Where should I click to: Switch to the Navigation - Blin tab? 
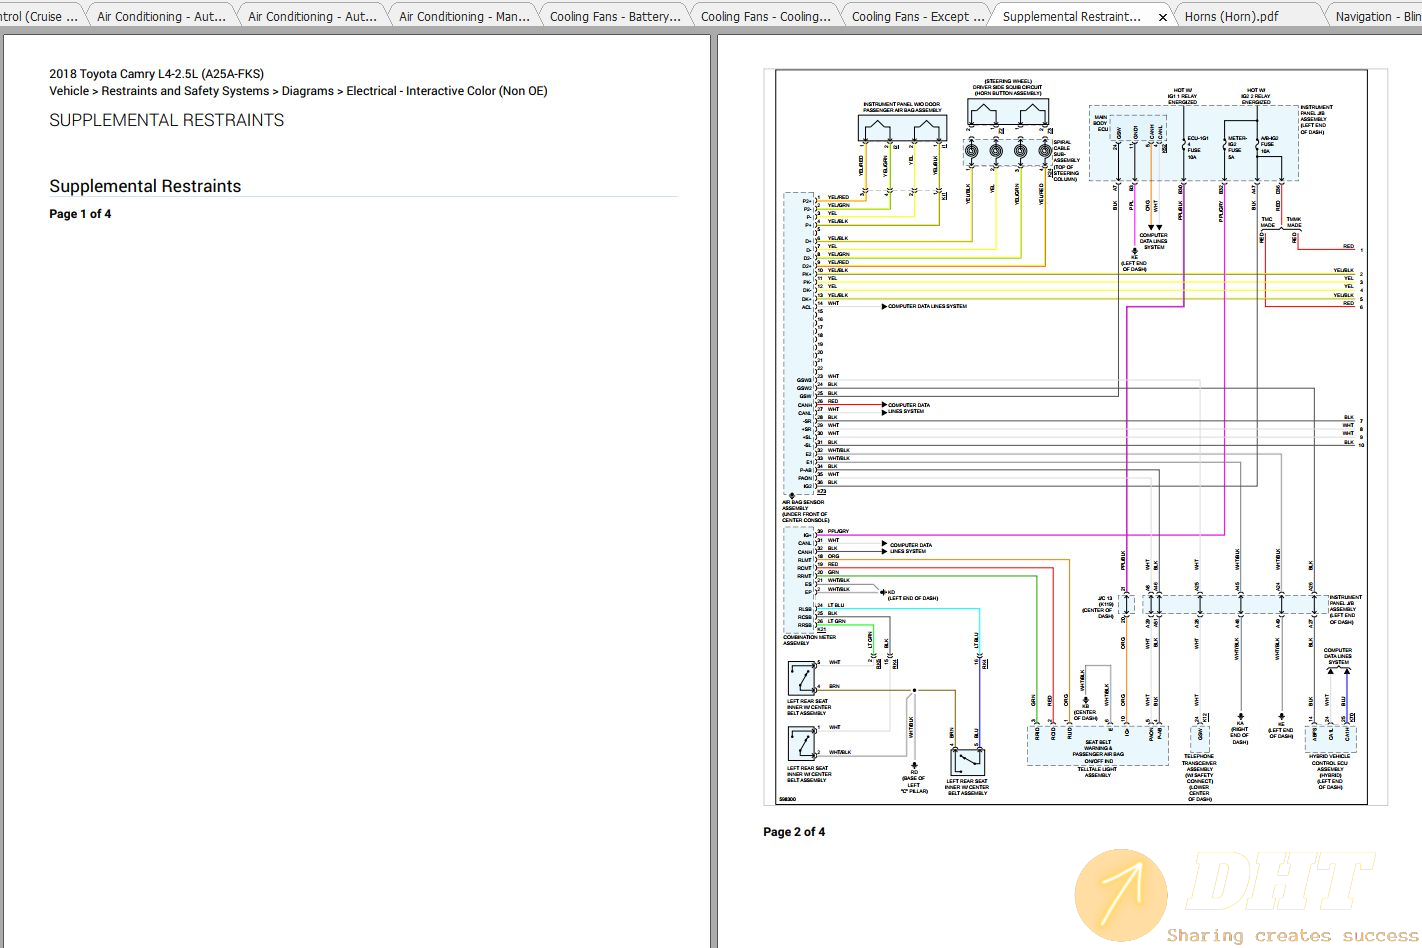click(x=1376, y=16)
